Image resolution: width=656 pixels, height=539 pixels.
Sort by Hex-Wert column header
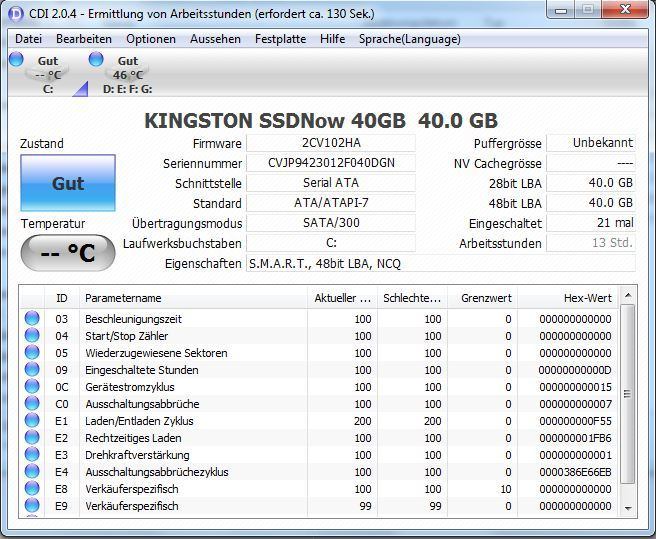click(568, 298)
